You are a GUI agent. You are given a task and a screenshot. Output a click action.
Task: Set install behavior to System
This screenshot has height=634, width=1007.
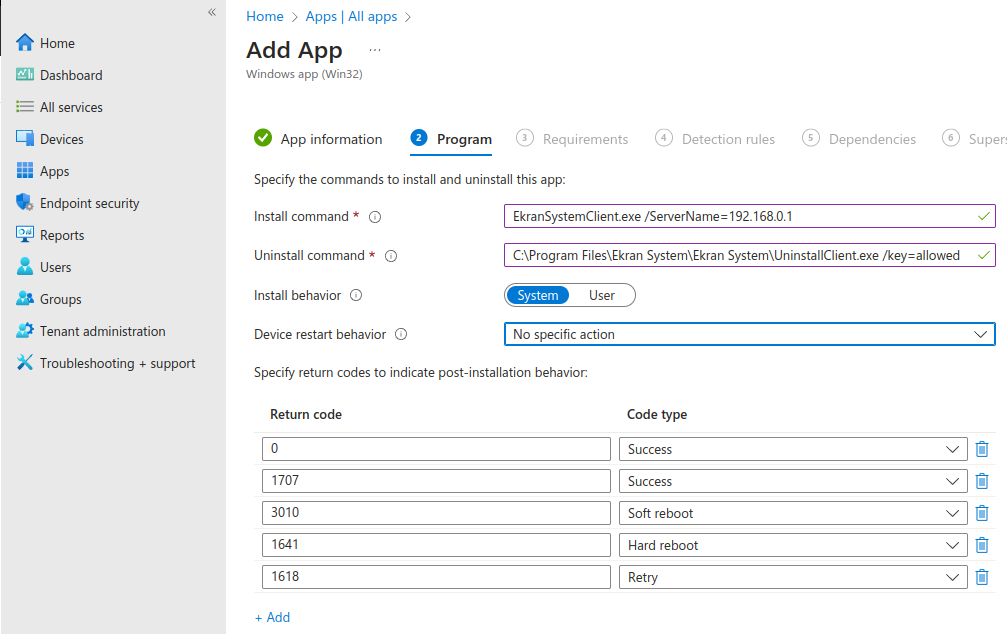538,295
